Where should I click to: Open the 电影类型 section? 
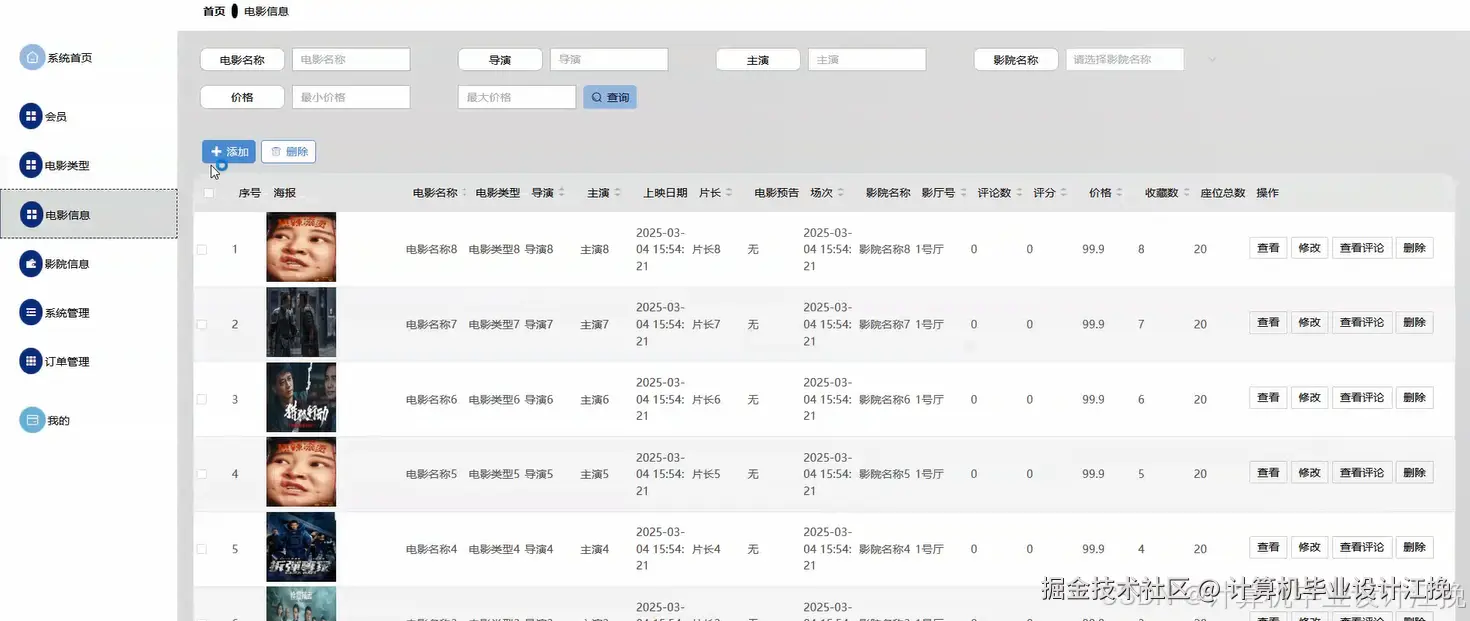tap(64, 165)
